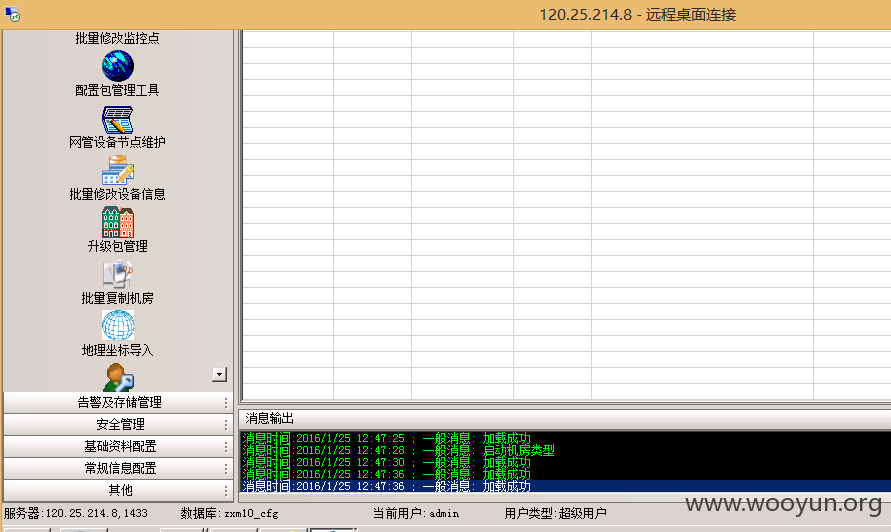The image size is (891, 532).
Task: Click the 地理坐标导入 label
Action: (x=118, y=350)
